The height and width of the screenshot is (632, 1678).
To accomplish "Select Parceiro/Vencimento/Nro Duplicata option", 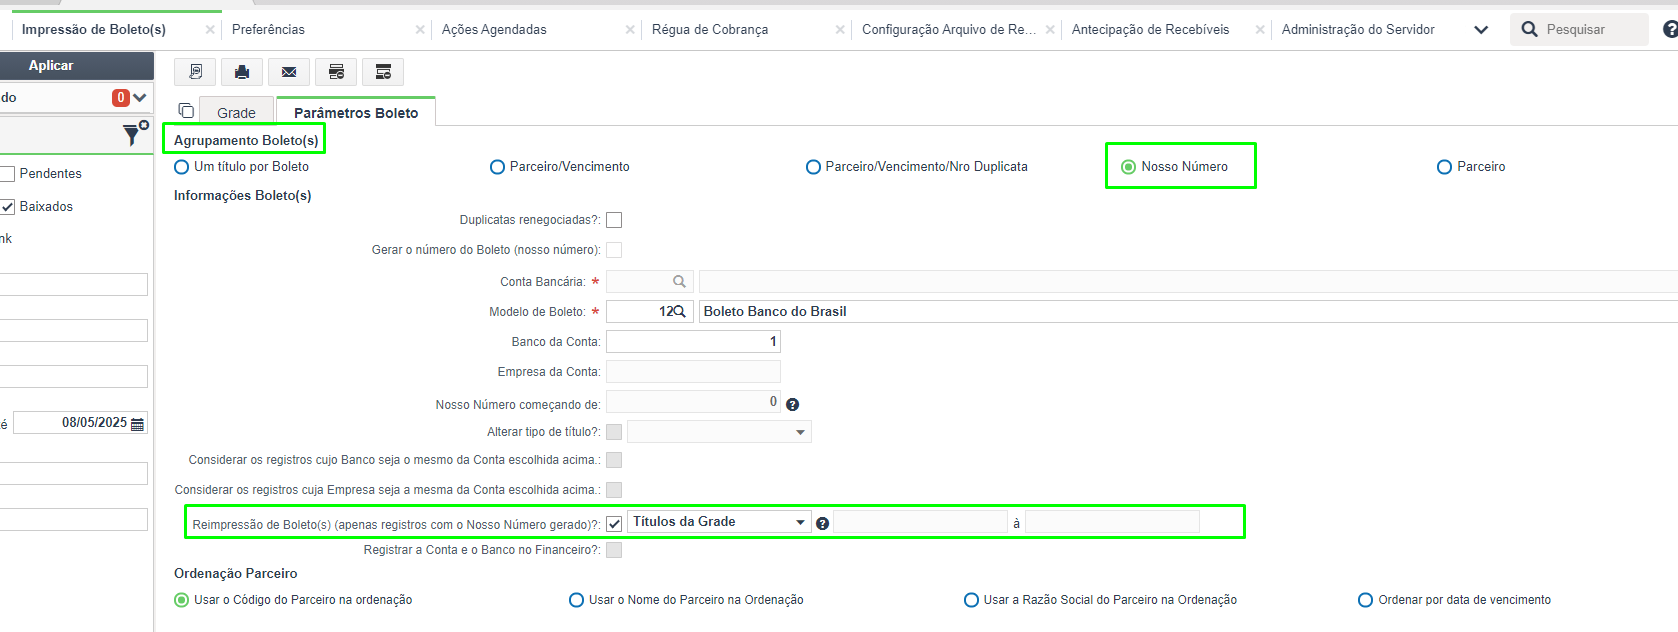I will pyautogui.click(x=813, y=167).
